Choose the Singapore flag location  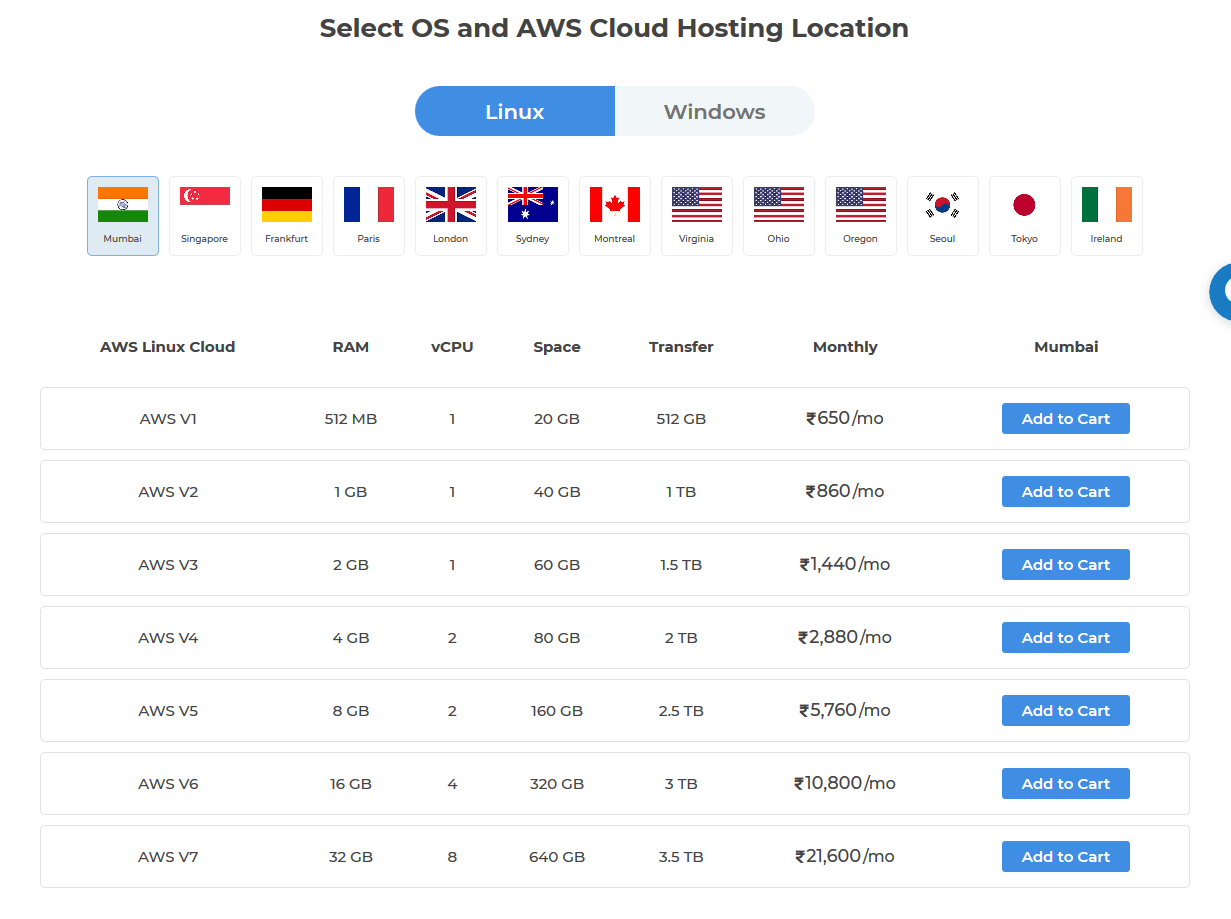click(x=205, y=216)
